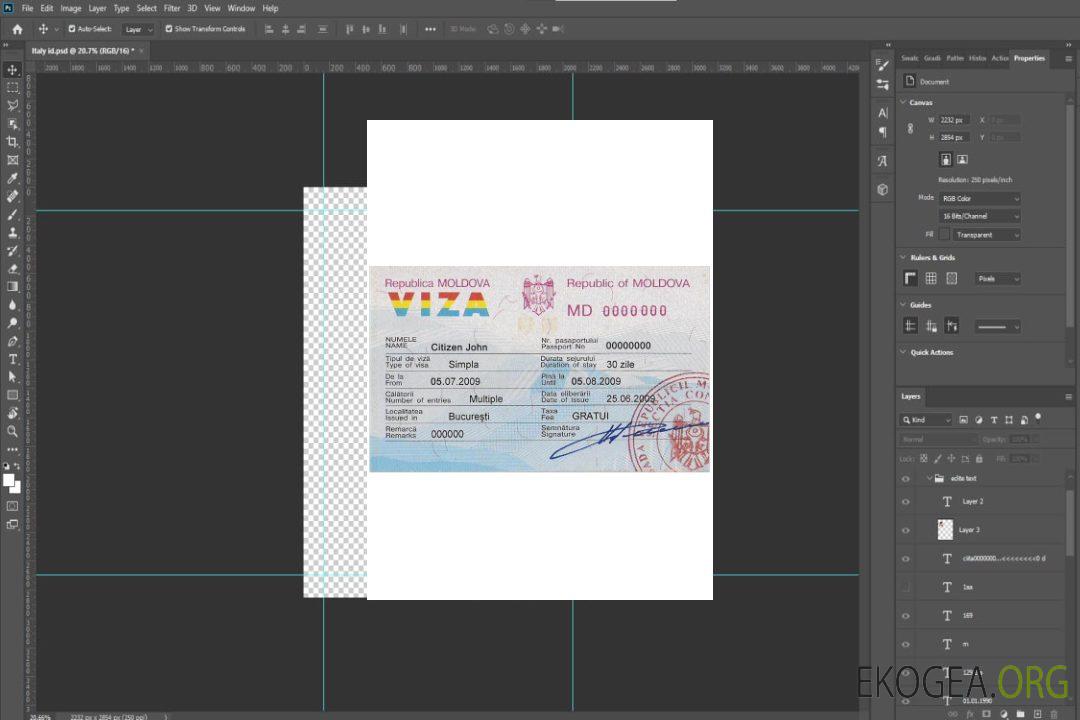
Task: Select the Brush tool
Action: click(12, 214)
